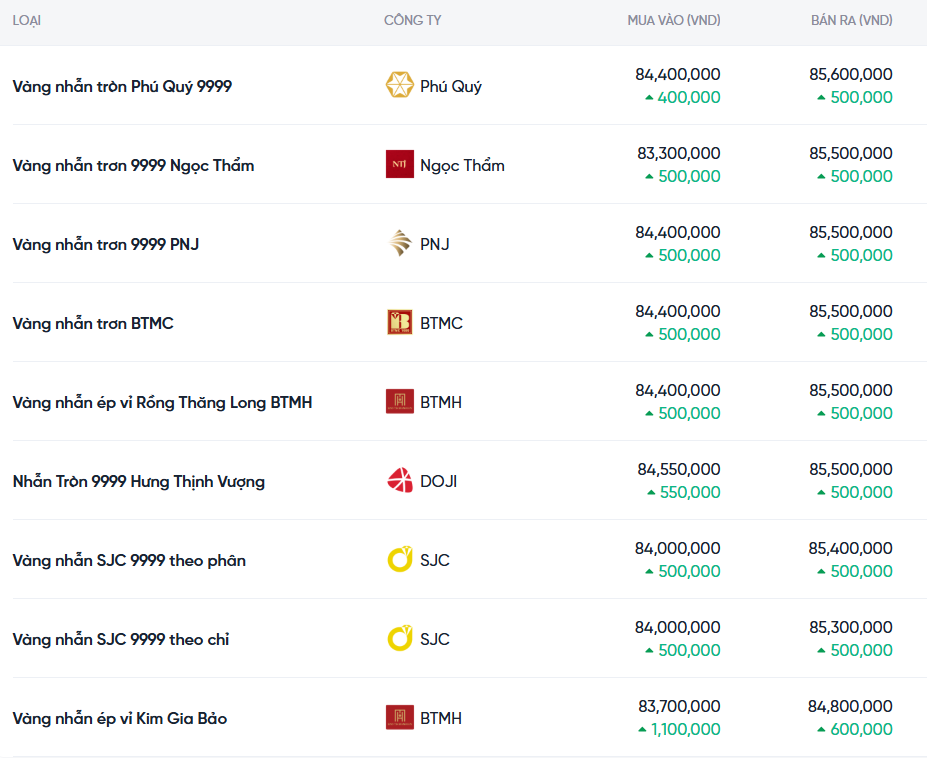
Task: Click the PNJ company logo
Action: pyautogui.click(x=399, y=244)
